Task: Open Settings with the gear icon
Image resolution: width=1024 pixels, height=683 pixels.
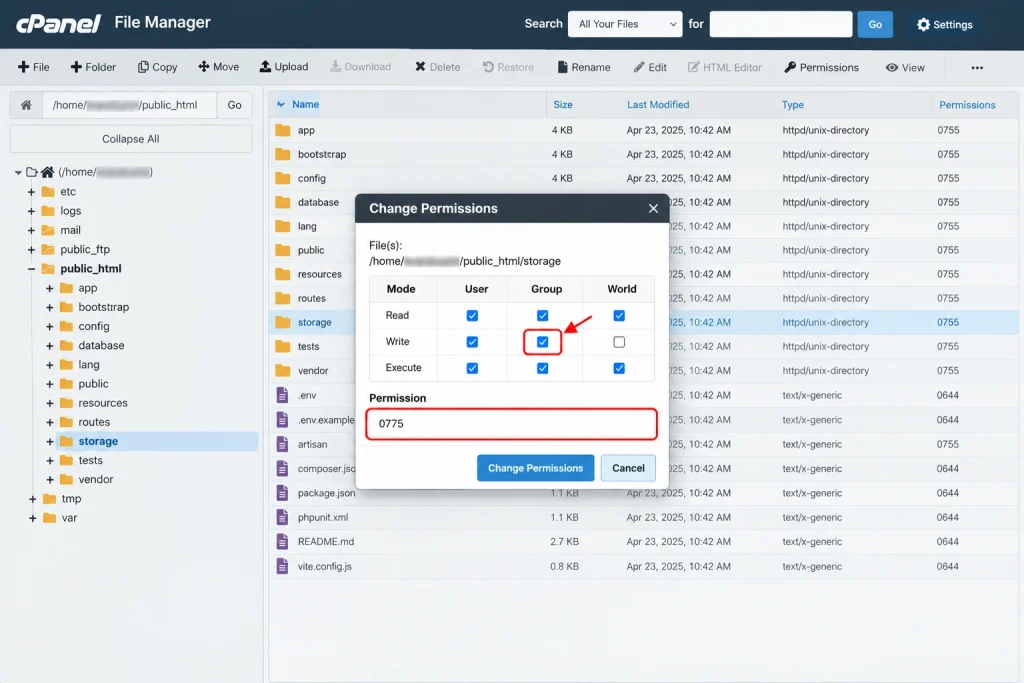Action: 944,25
